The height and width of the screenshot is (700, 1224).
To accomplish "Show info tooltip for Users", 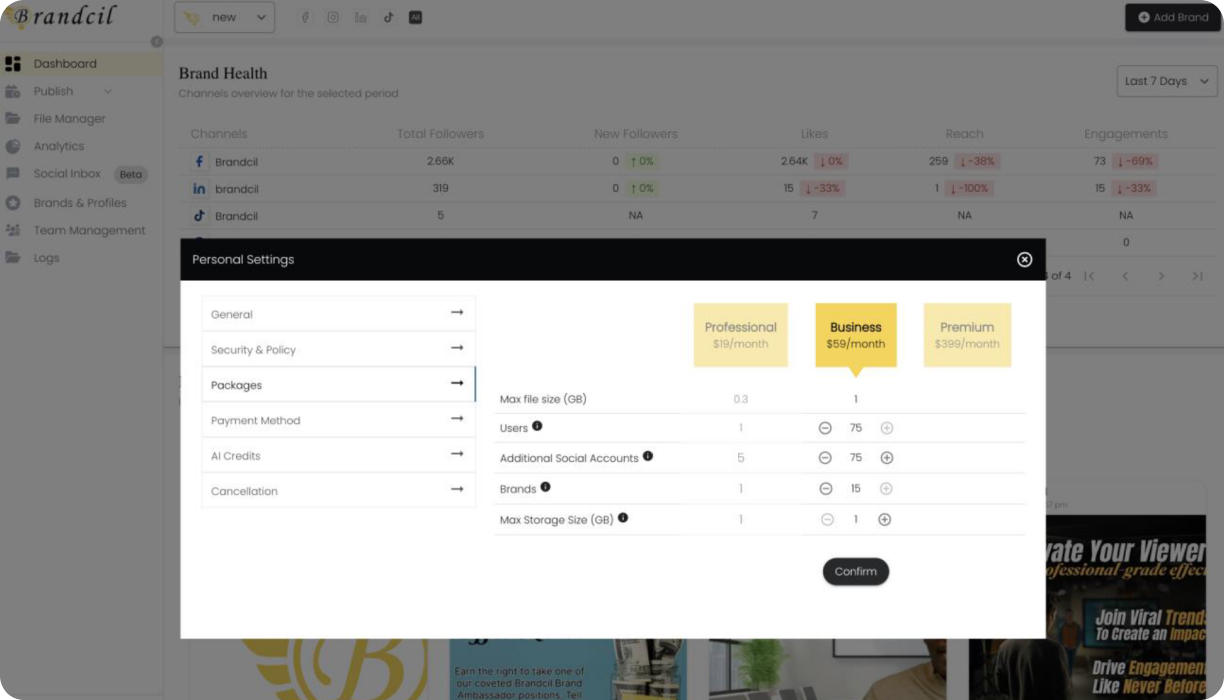I will 537,426.
